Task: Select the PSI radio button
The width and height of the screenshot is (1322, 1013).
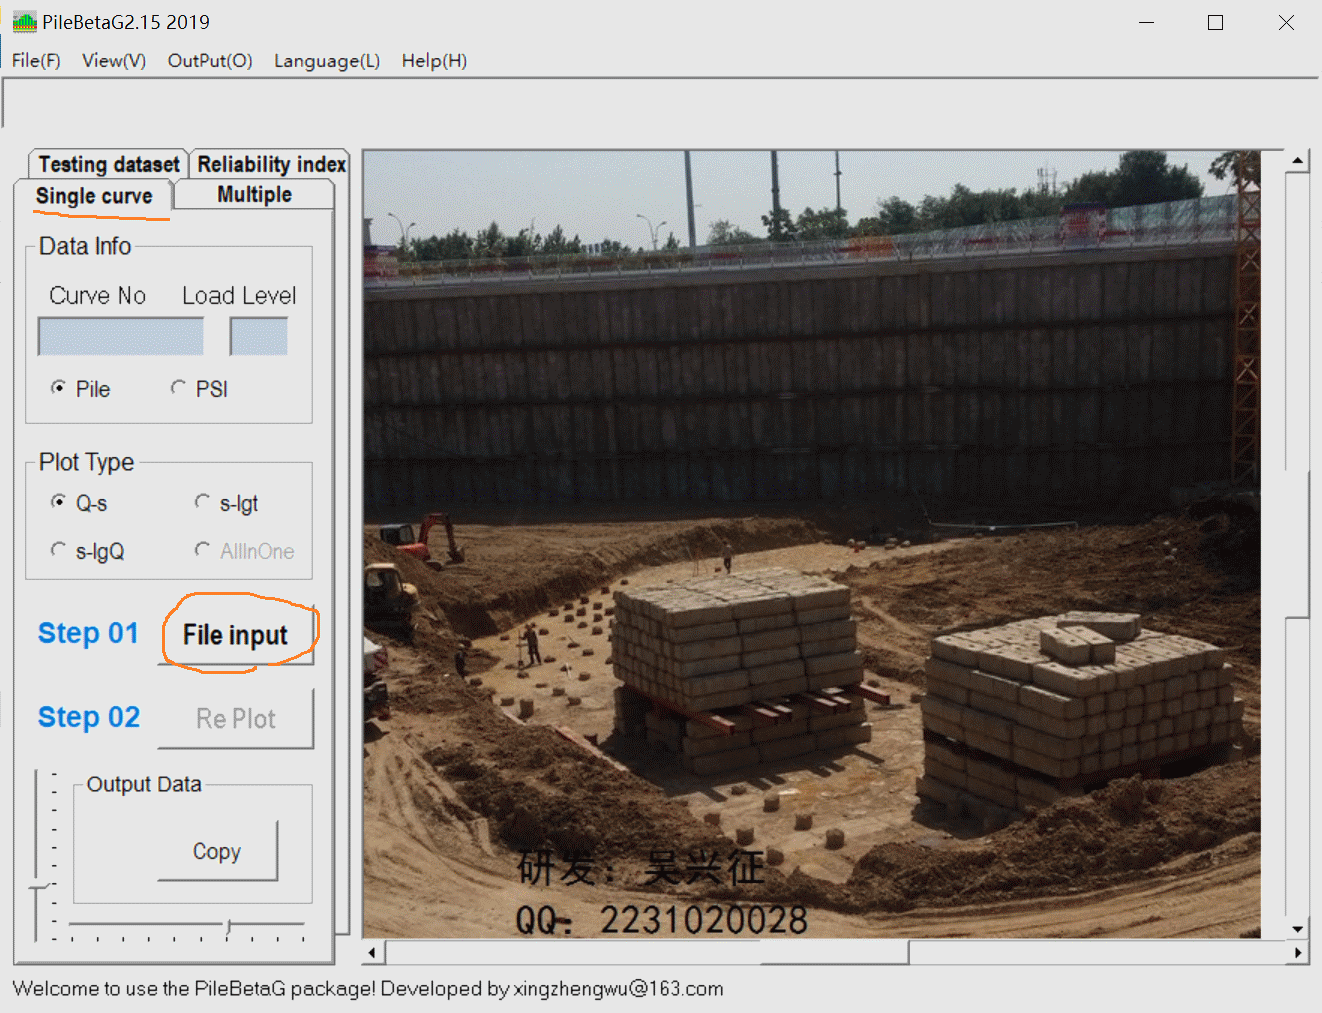Action: tap(179, 388)
